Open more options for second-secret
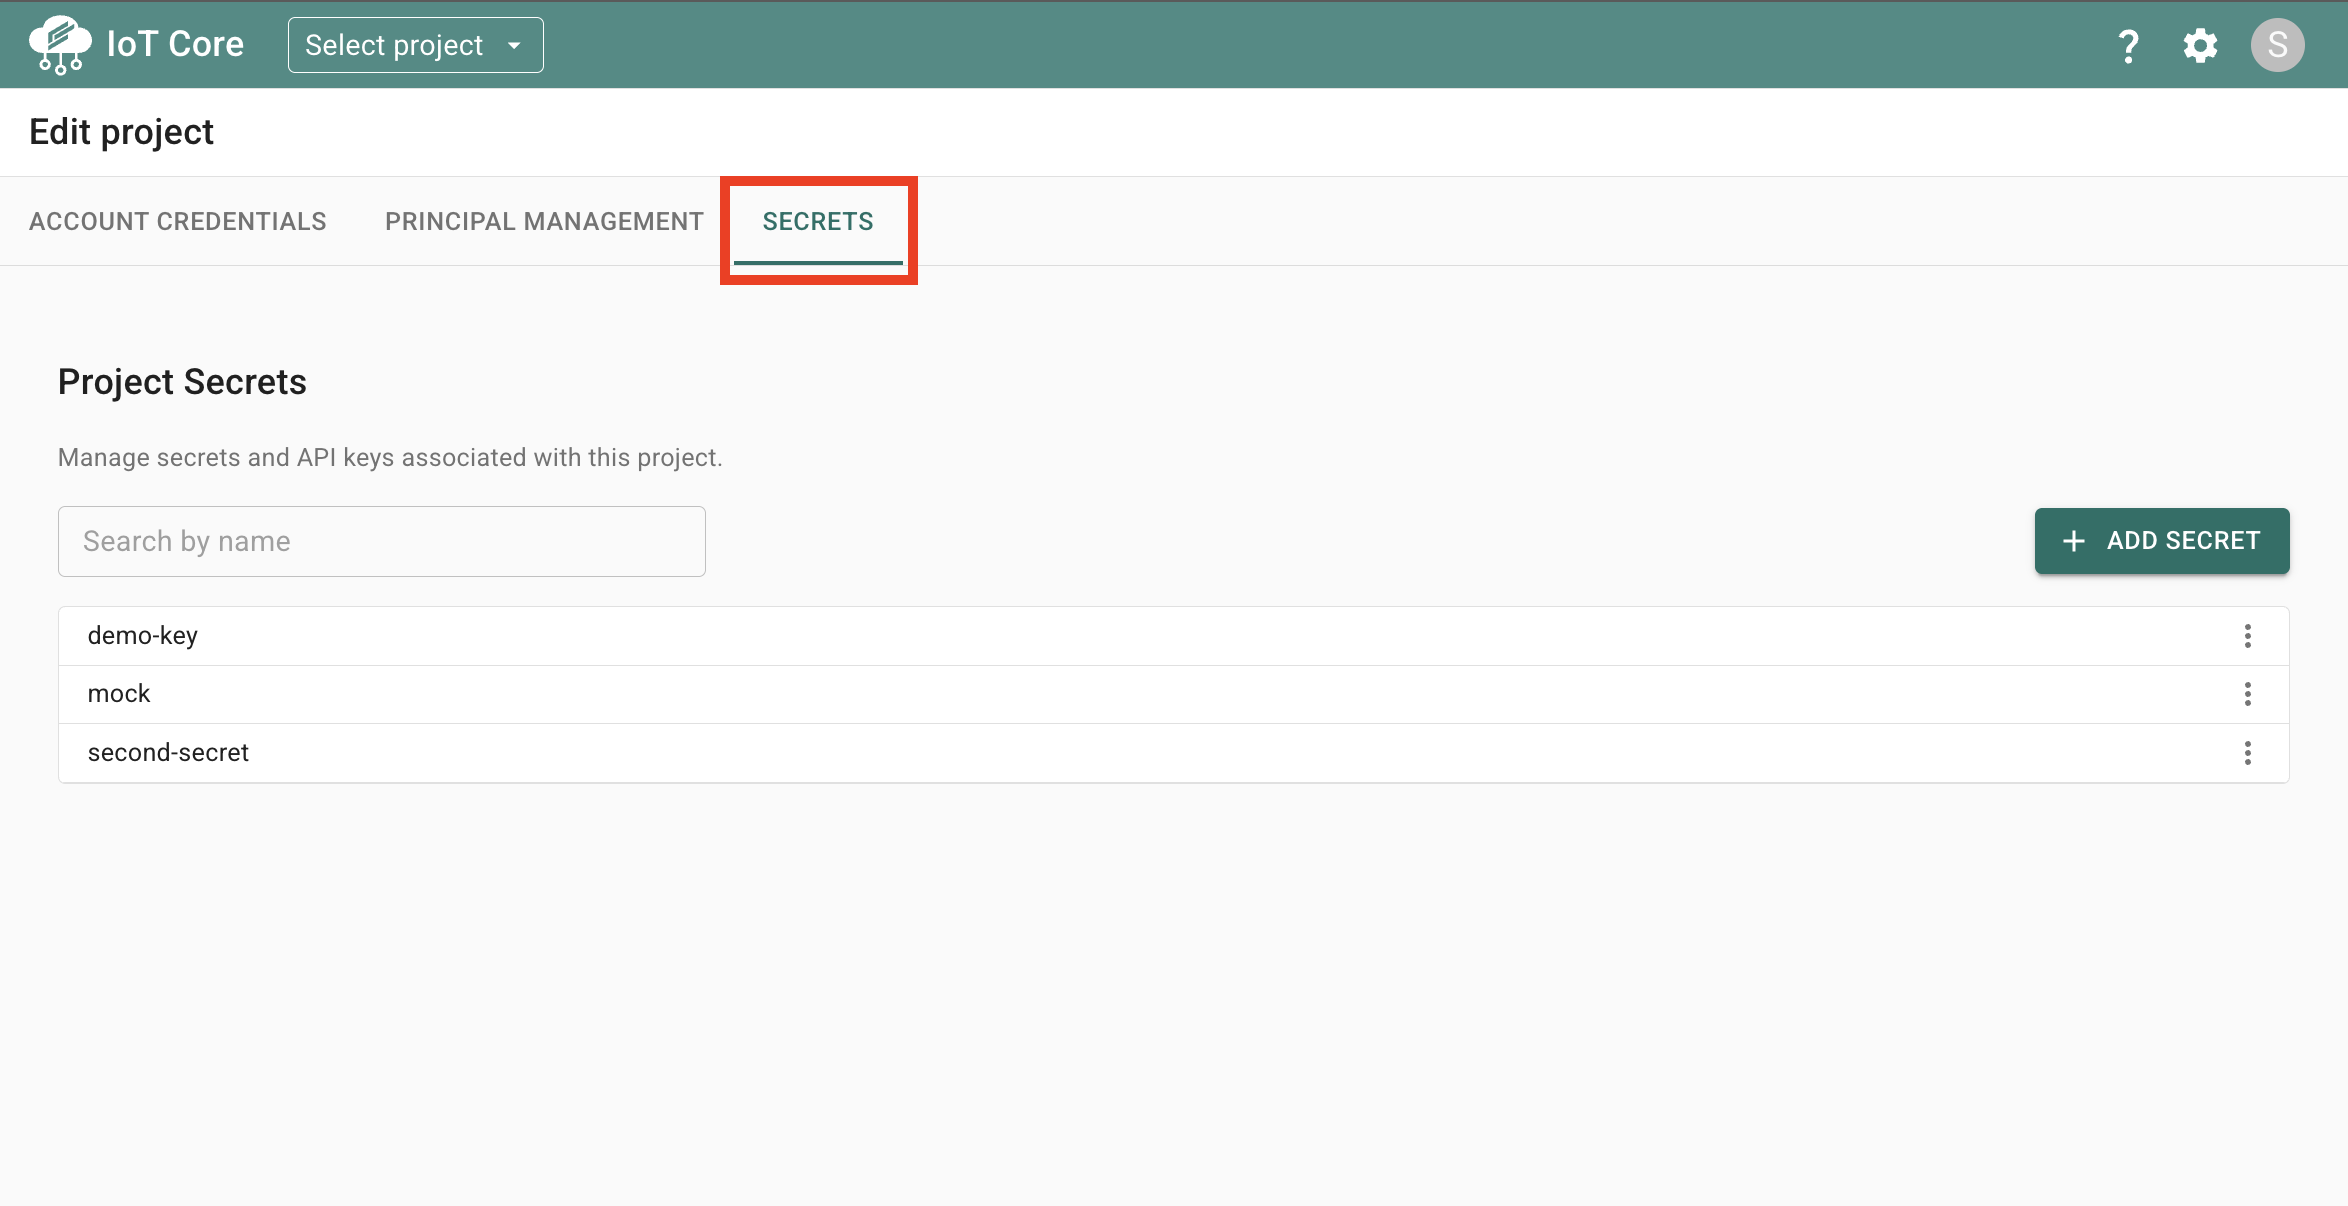The width and height of the screenshot is (2348, 1206). click(2247, 753)
